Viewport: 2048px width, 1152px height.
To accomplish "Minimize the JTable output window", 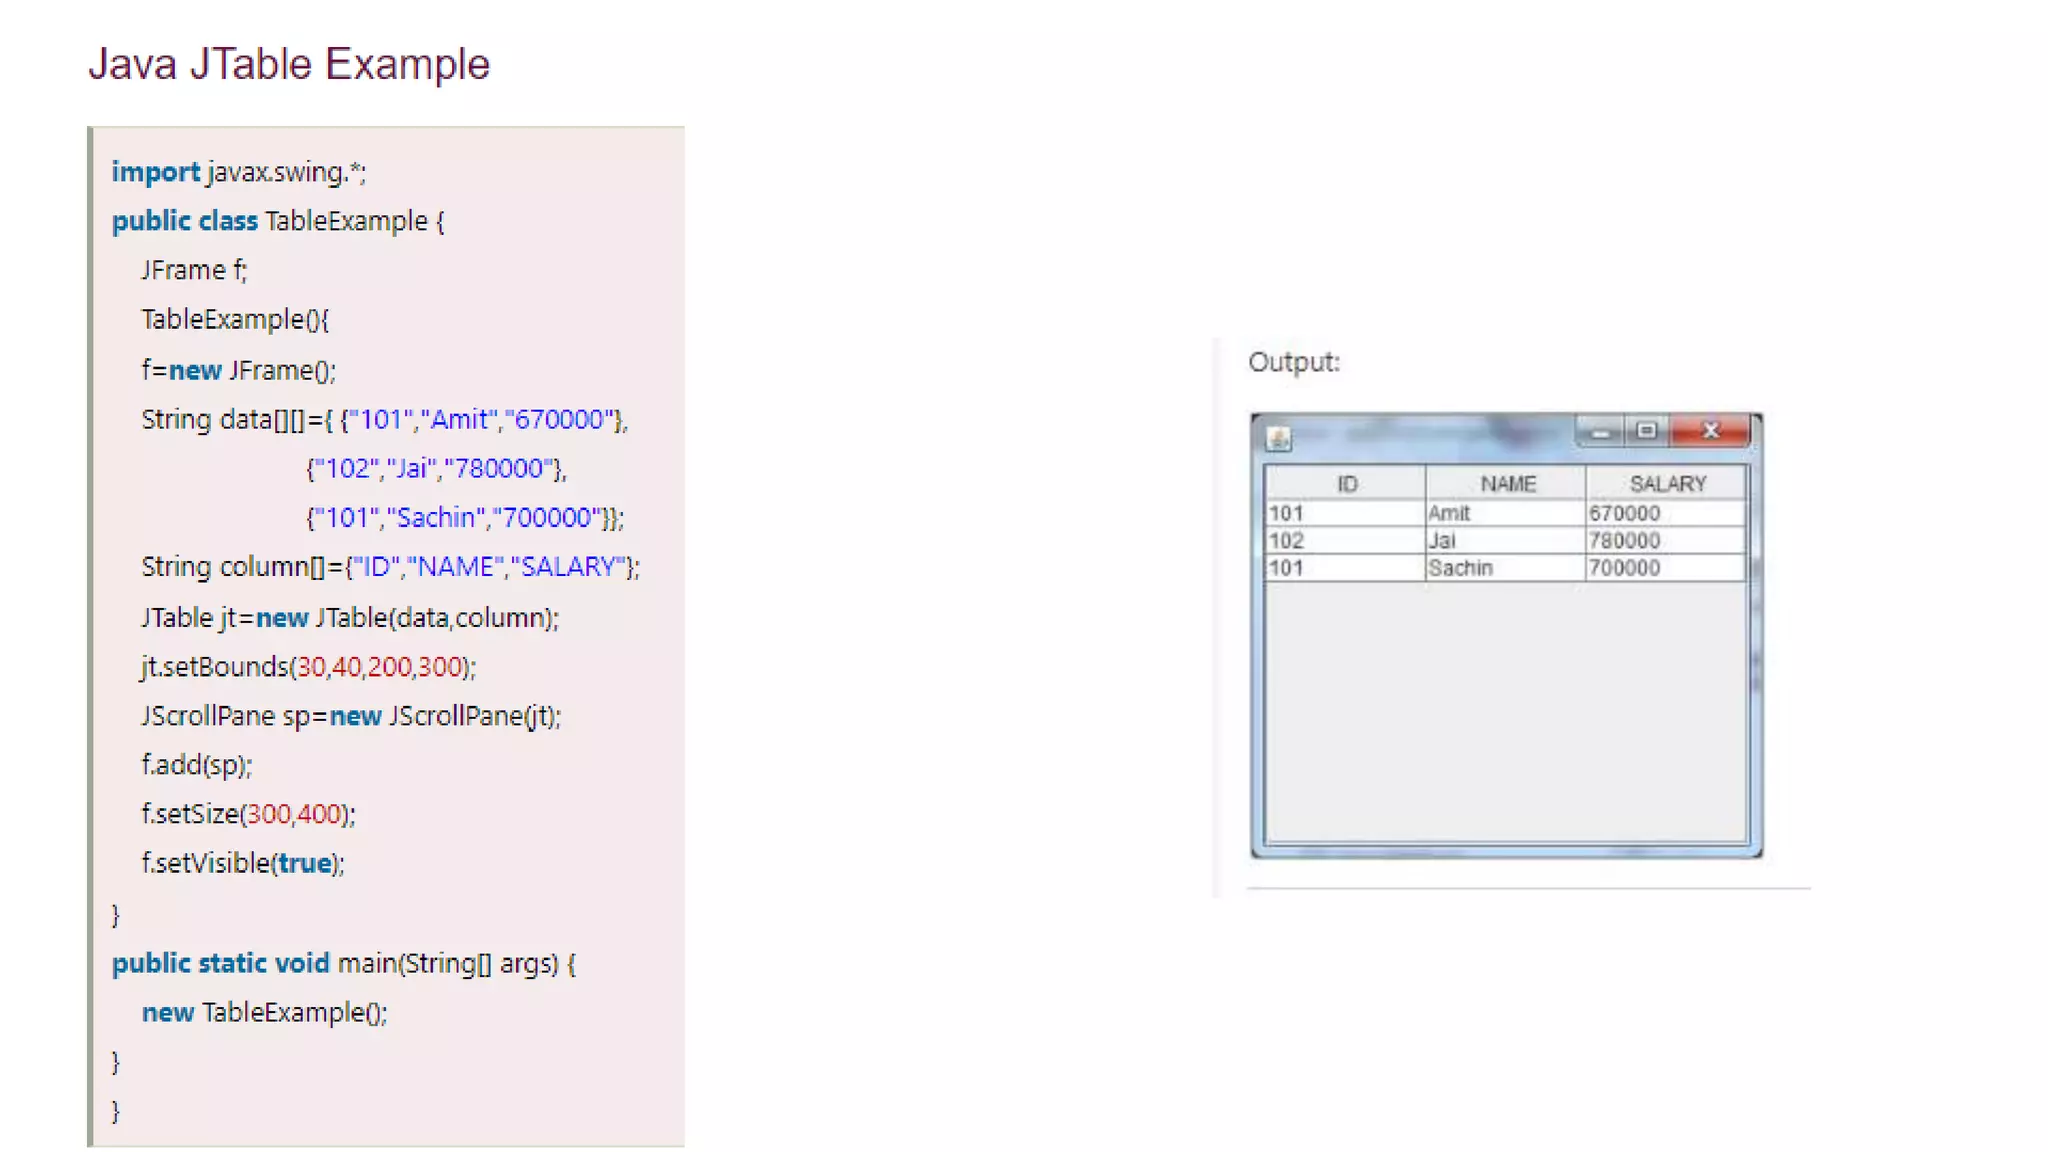I will click(x=1600, y=431).
